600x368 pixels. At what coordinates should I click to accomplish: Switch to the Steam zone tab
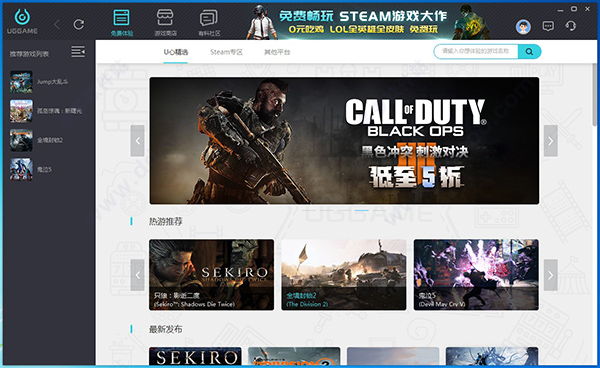coord(227,52)
